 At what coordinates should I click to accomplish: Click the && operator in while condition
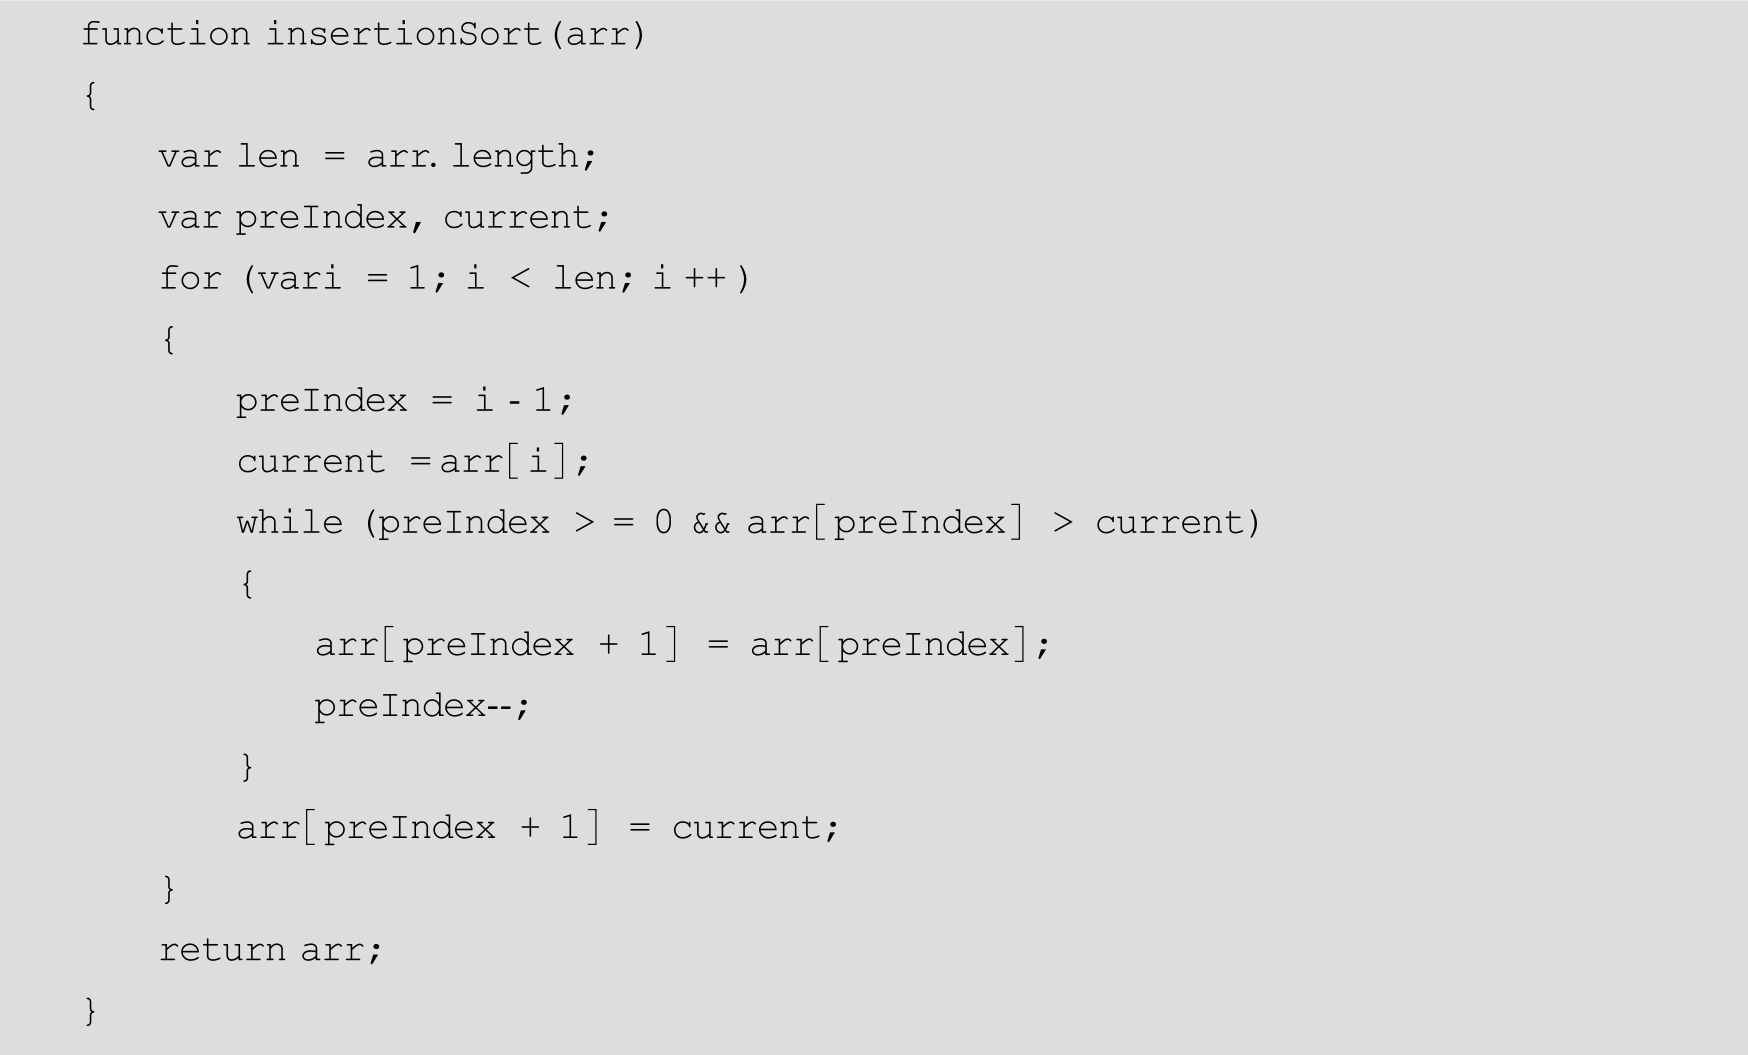pyautogui.click(x=711, y=523)
